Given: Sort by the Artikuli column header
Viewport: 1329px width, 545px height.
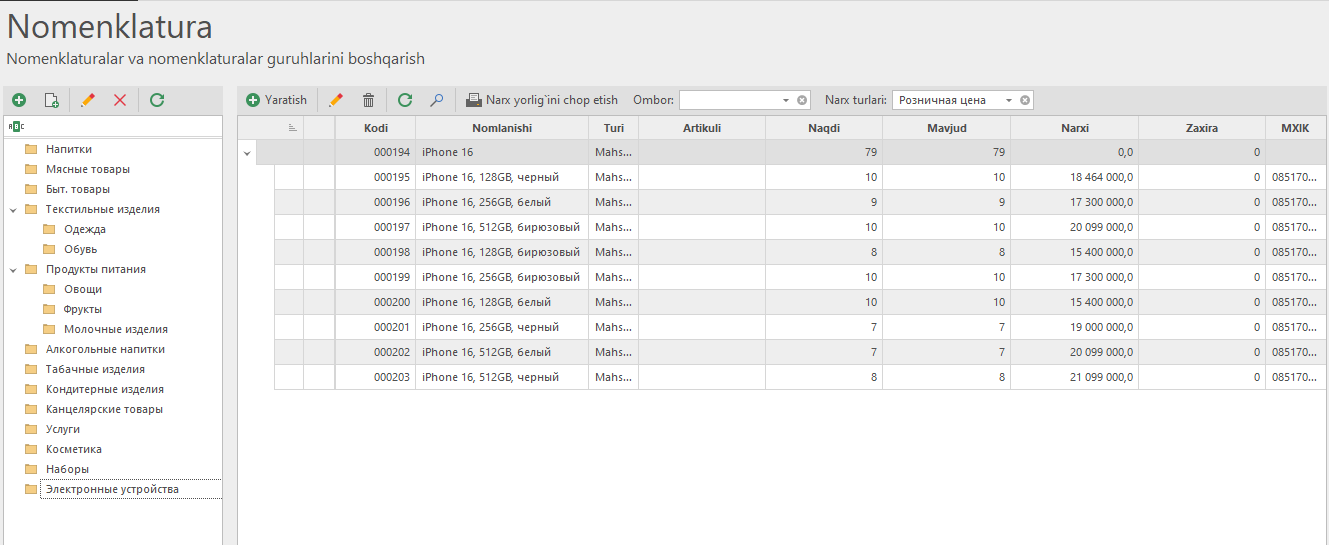Looking at the screenshot, I should 702,128.
